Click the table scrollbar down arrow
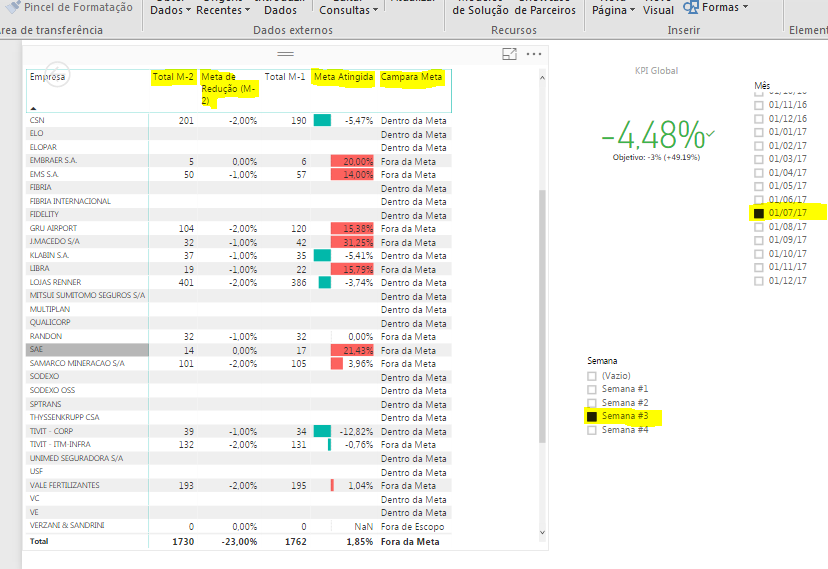Image resolution: width=828 pixels, height=569 pixels. 542,533
